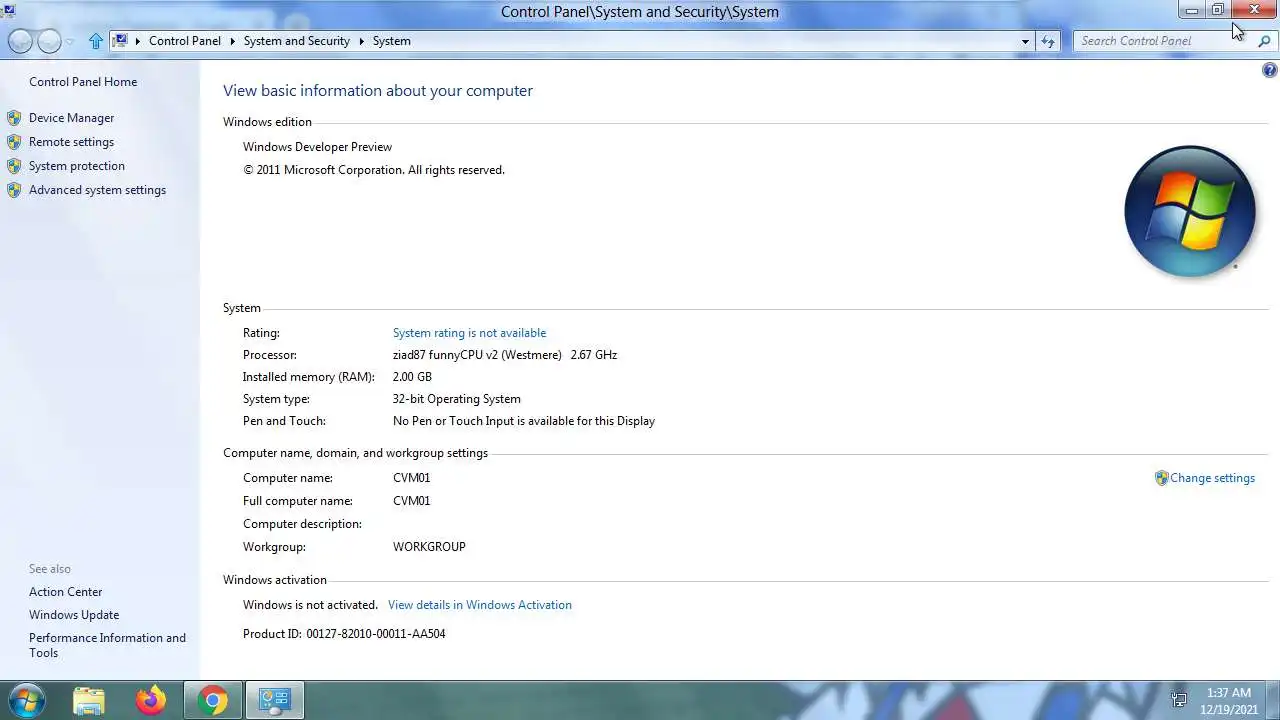The image size is (1280, 720).
Task: Click the network icon in system tray
Action: pos(1179,700)
